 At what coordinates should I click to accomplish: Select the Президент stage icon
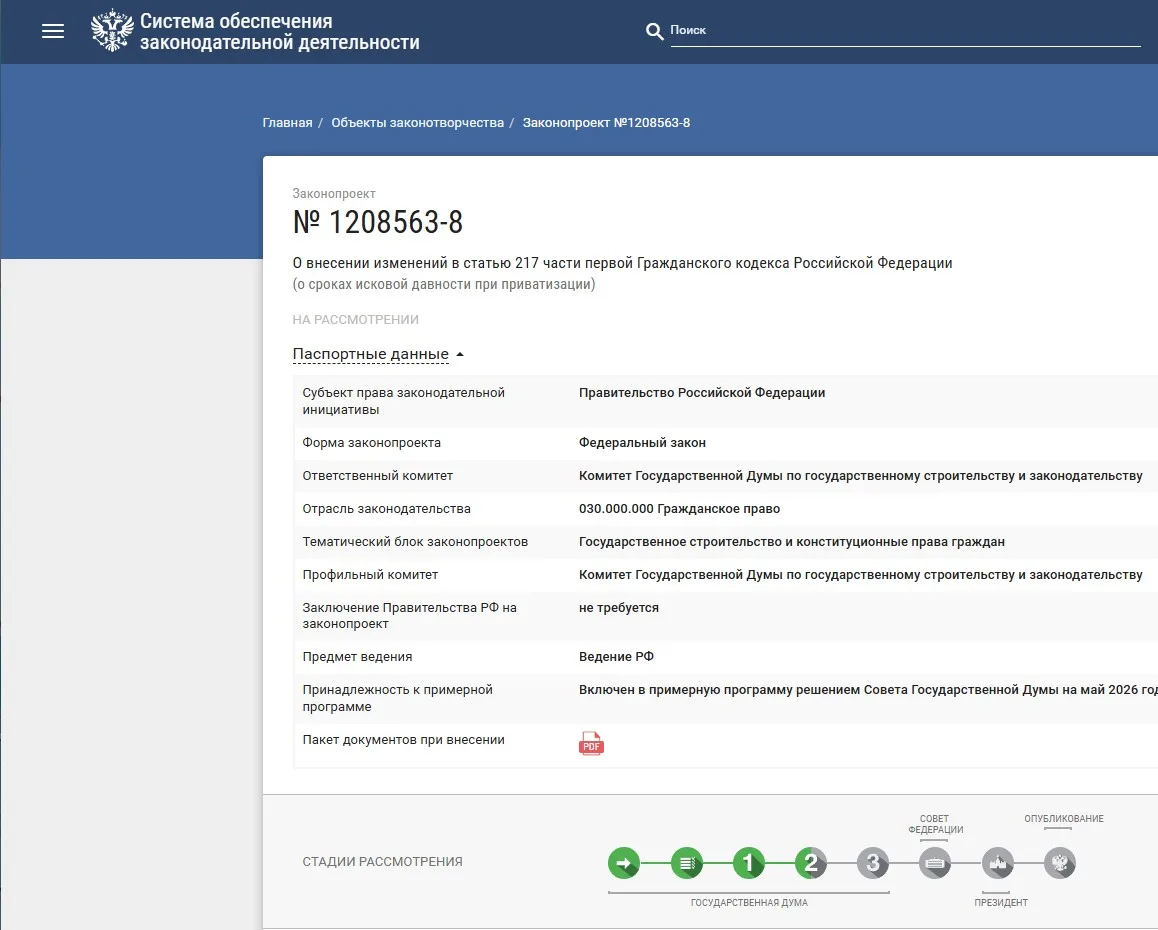998,863
